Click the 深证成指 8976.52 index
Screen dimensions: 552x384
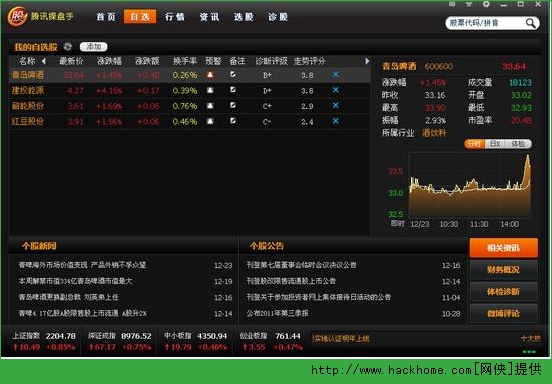(120, 341)
